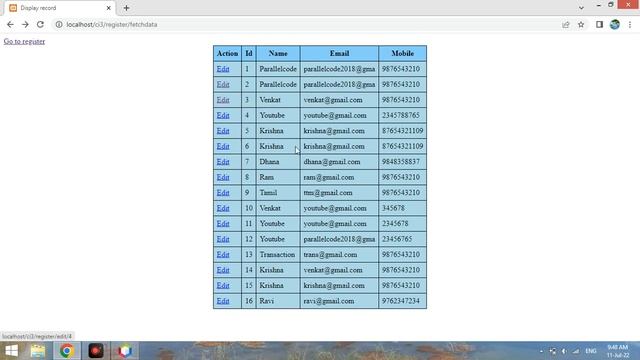Edit Krishna record with Id 15

coord(223,286)
